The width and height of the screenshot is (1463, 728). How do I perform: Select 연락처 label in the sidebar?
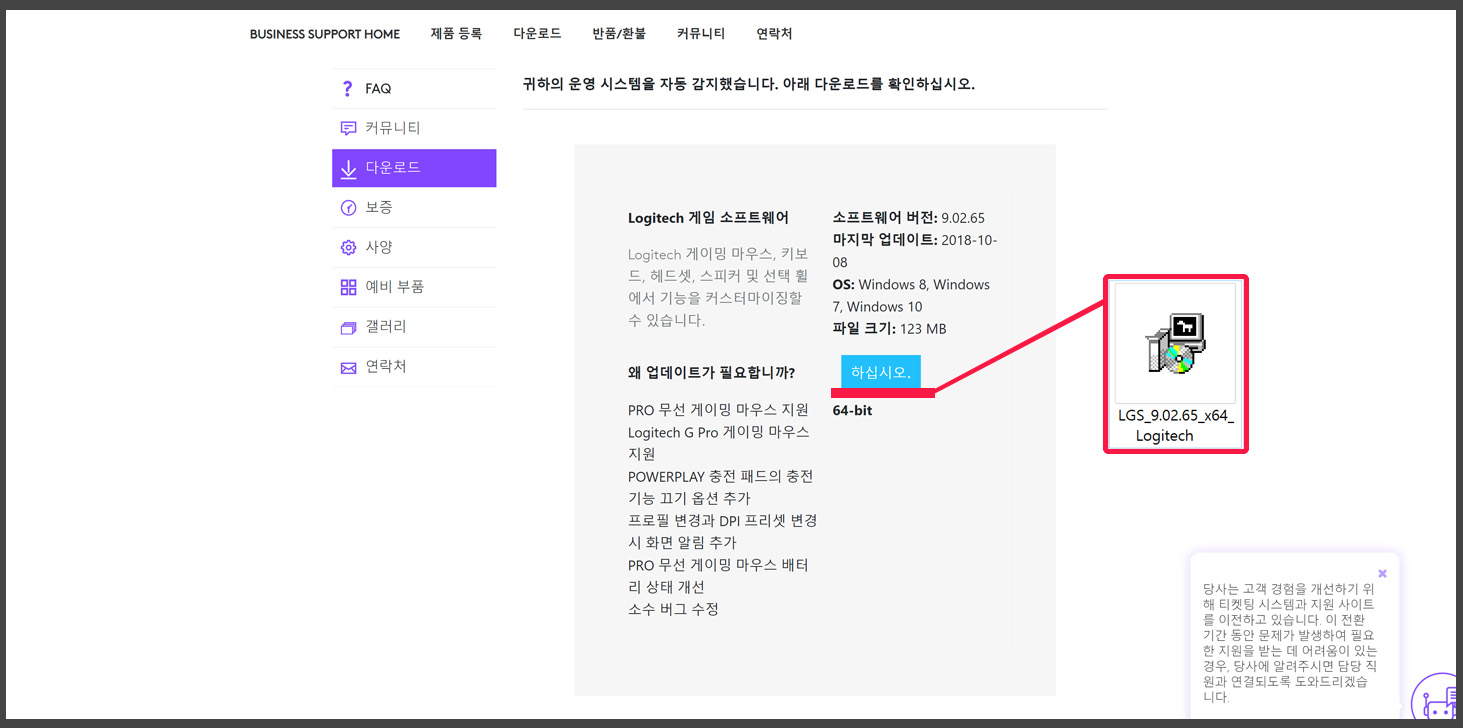click(386, 366)
